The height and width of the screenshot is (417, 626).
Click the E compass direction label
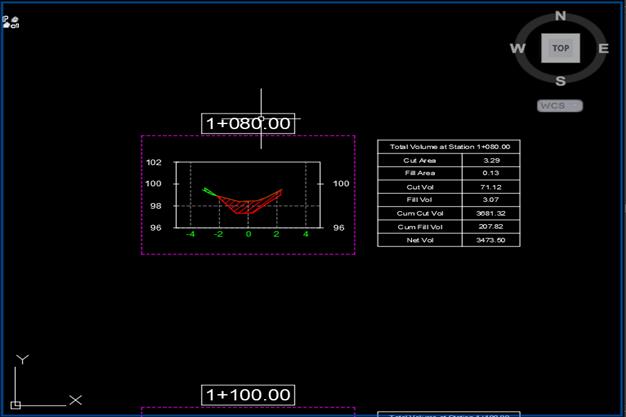coord(603,48)
